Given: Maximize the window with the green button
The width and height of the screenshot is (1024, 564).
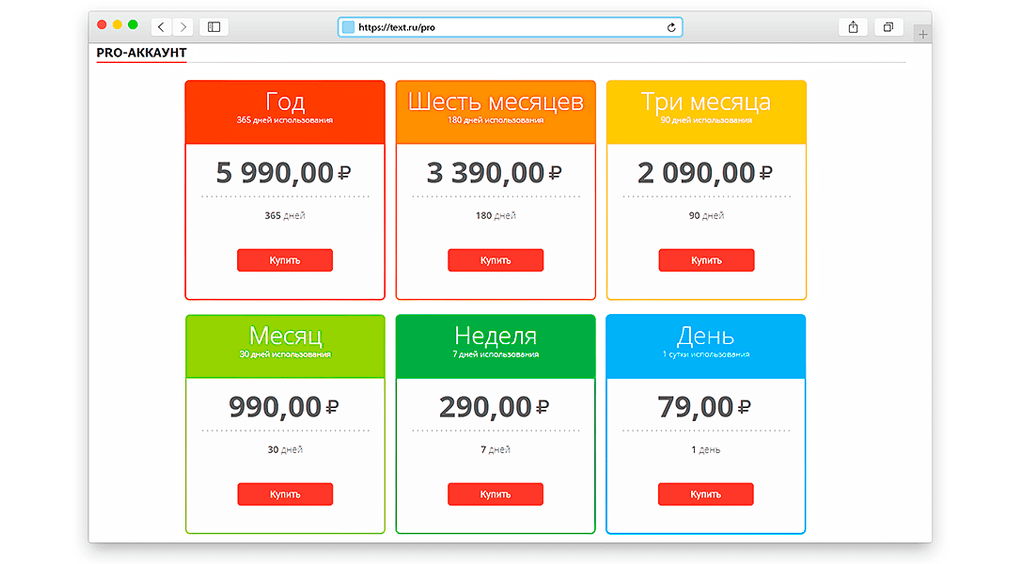Looking at the screenshot, I should (133, 25).
